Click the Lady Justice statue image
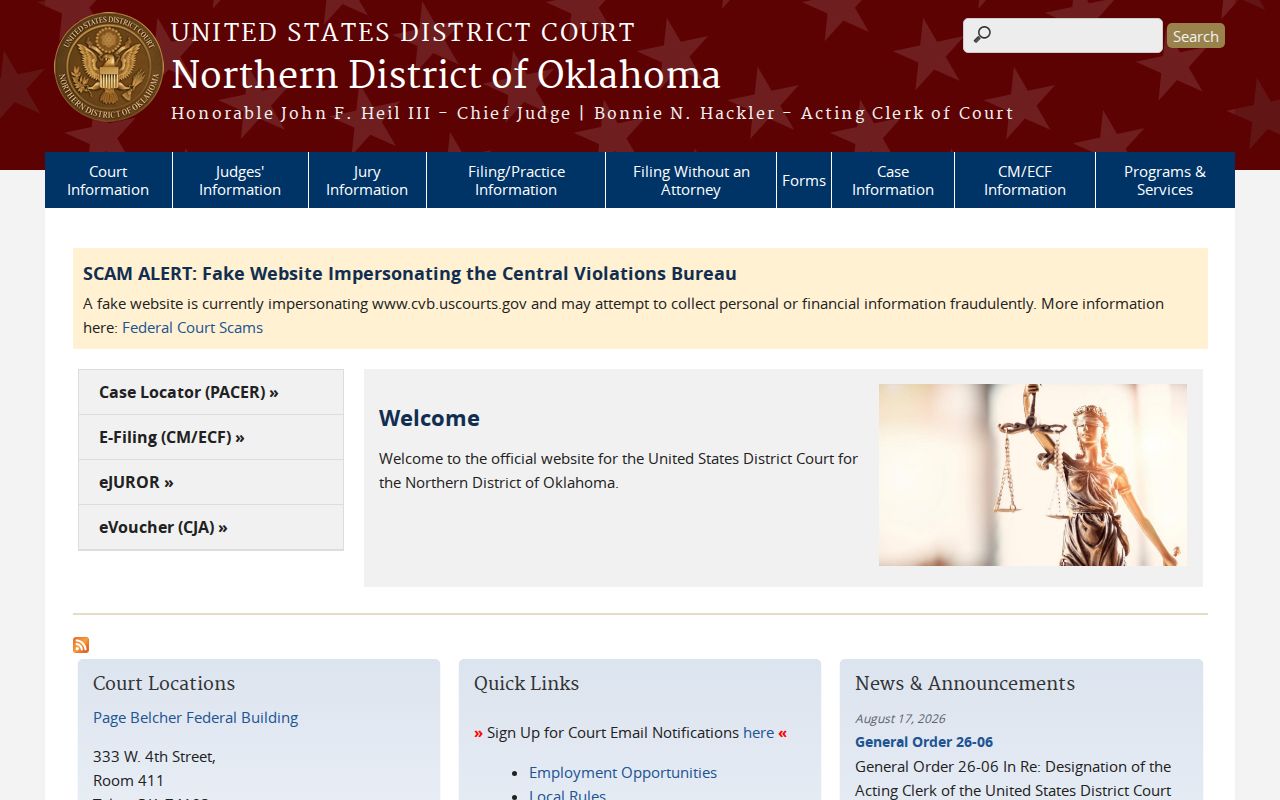The height and width of the screenshot is (800, 1280). click(1033, 475)
